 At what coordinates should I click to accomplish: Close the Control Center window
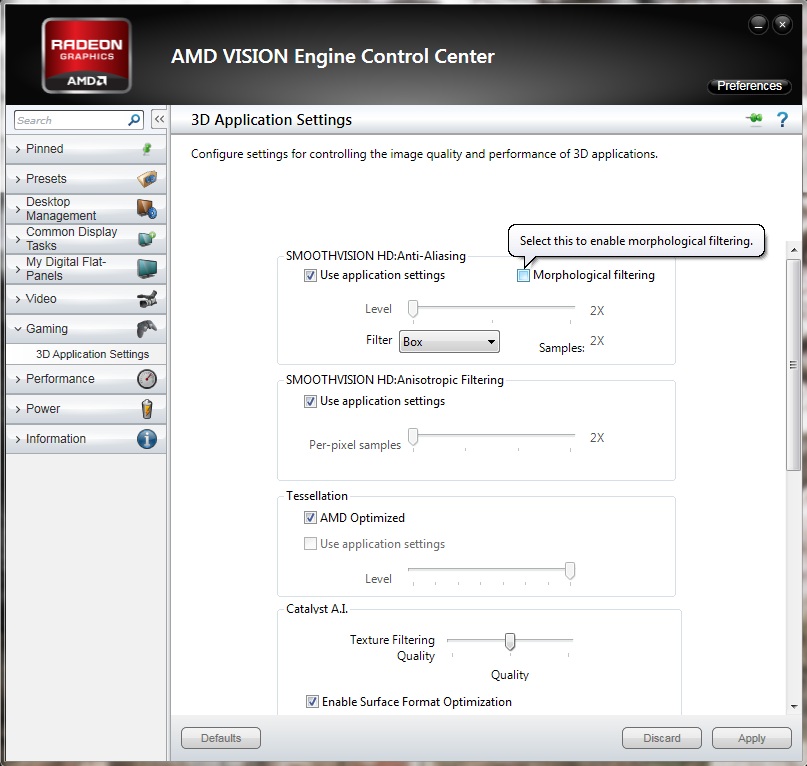click(782, 24)
